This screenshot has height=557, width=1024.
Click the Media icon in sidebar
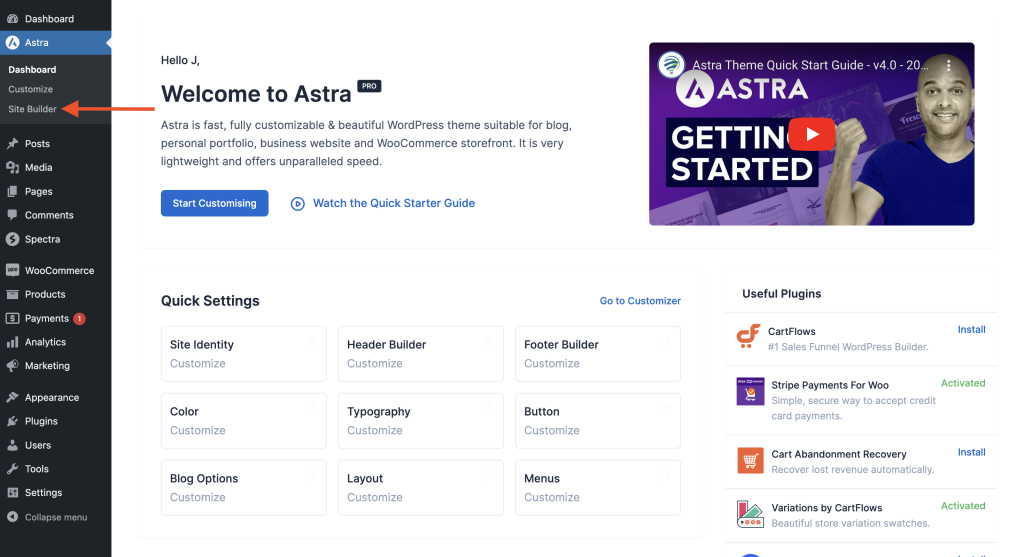coord(12,167)
